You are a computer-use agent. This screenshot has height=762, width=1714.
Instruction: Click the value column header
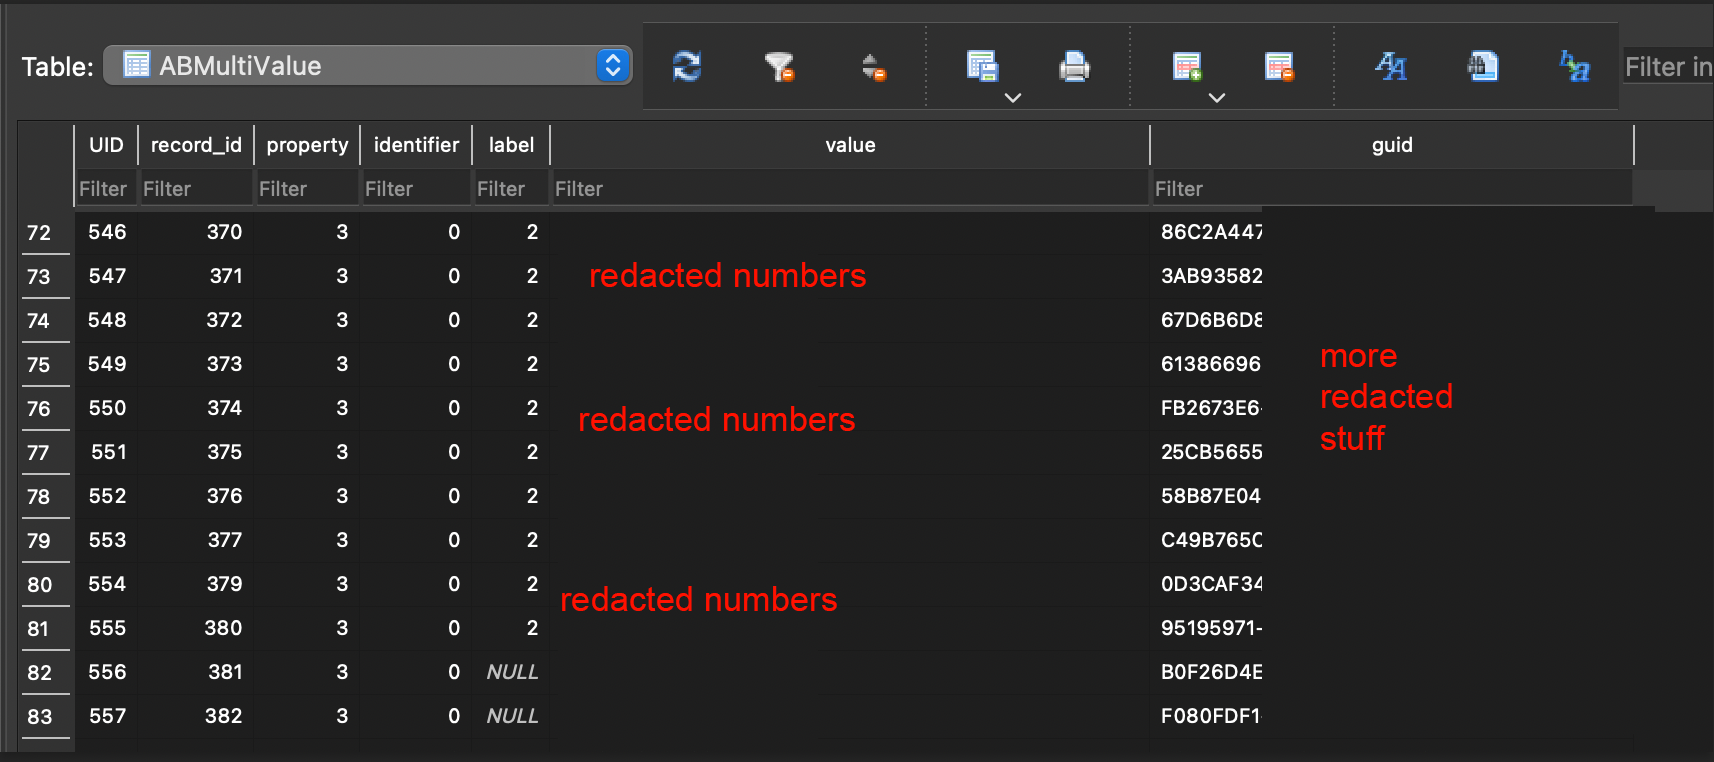click(x=850, y=145)
